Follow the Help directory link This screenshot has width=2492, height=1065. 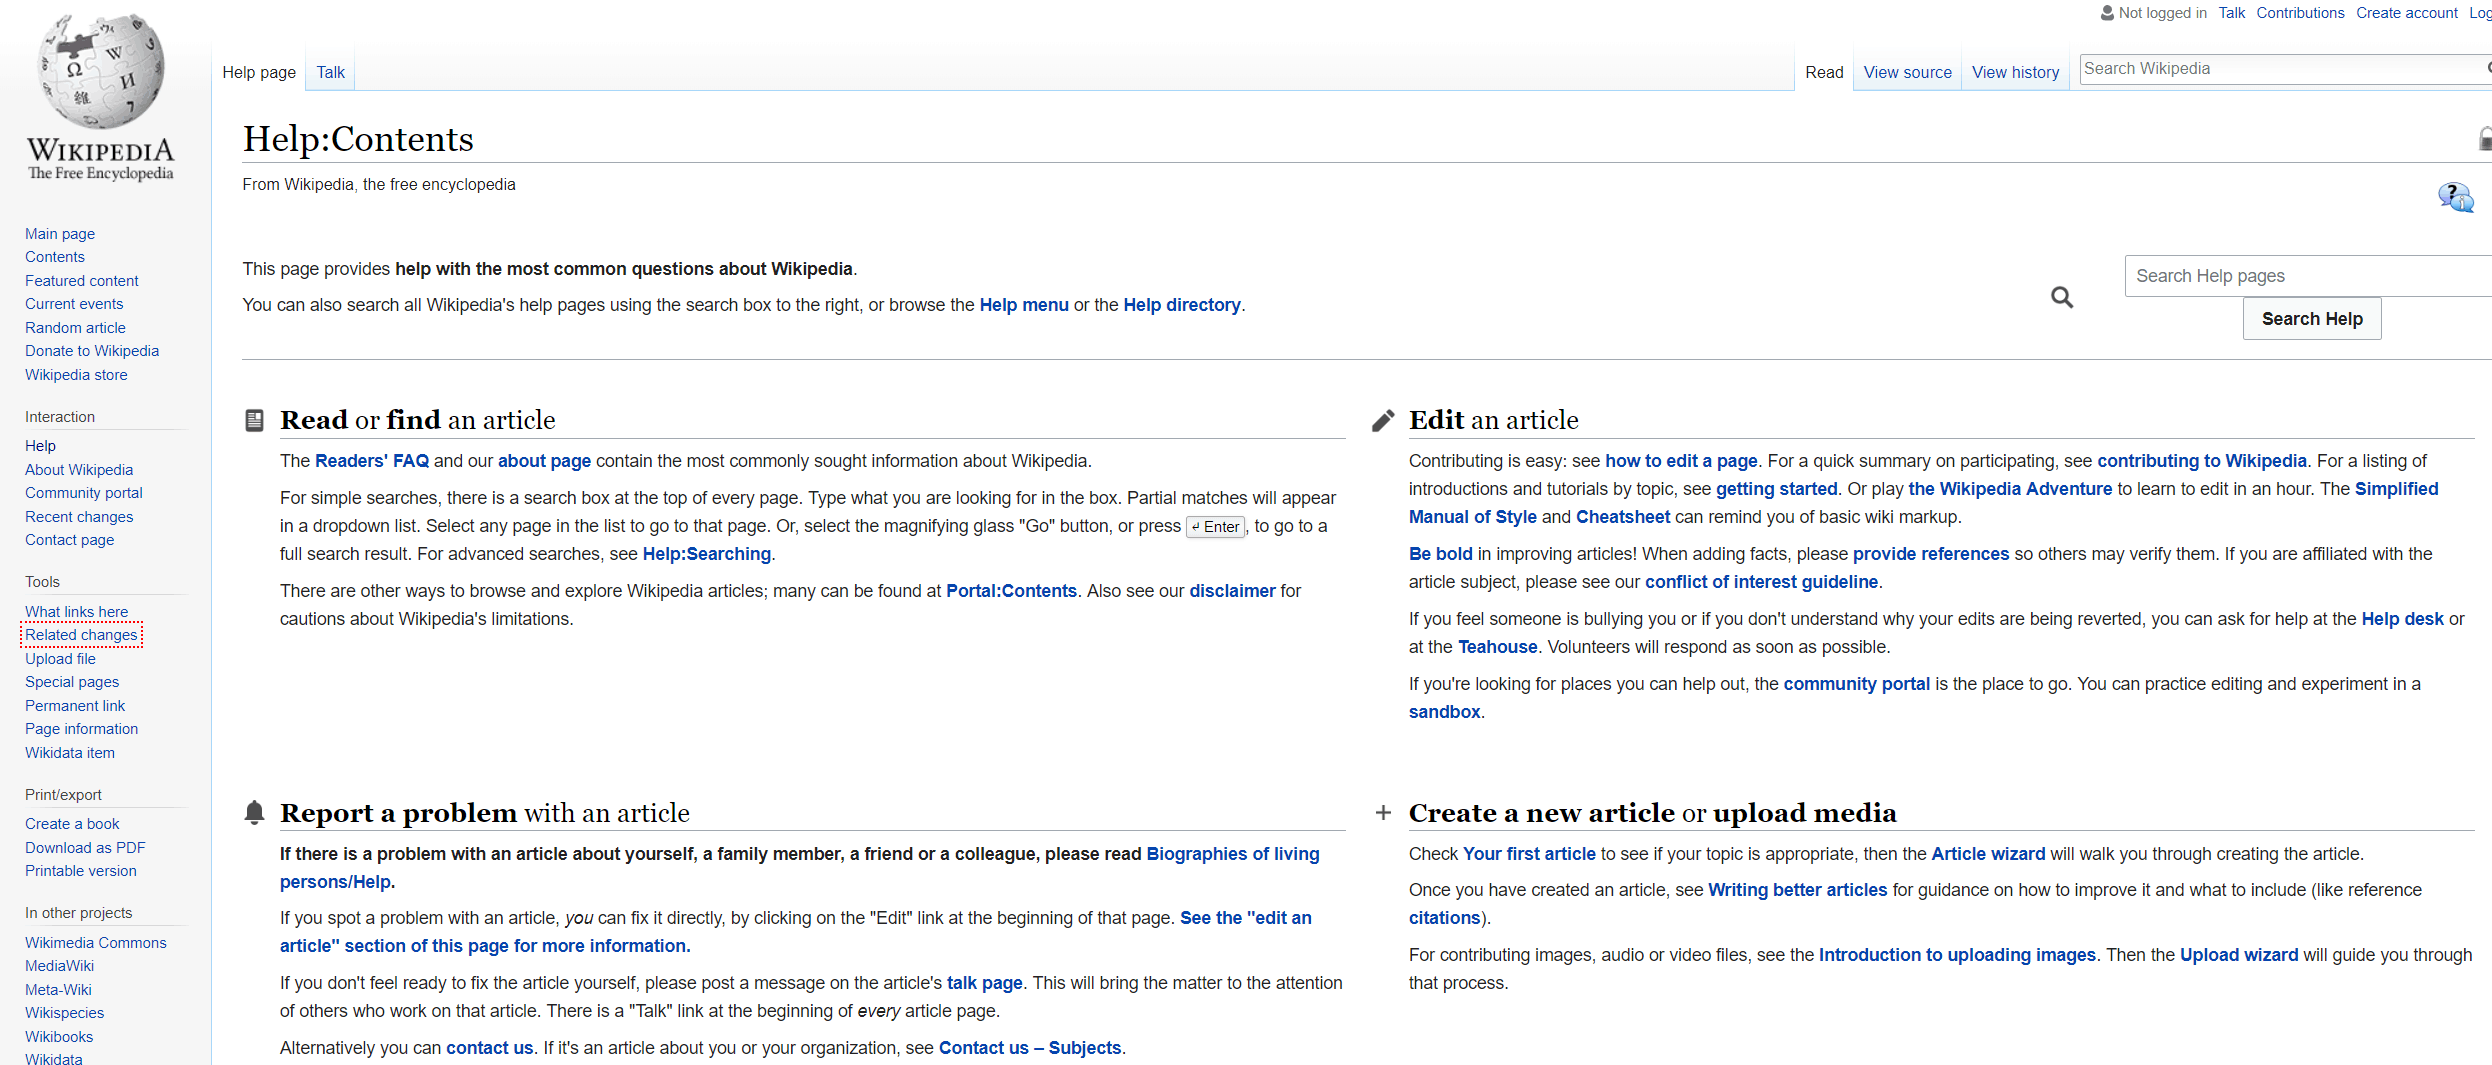(1181, 305)
